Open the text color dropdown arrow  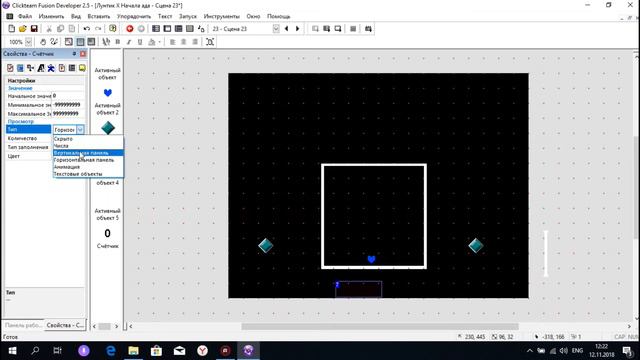159,42
